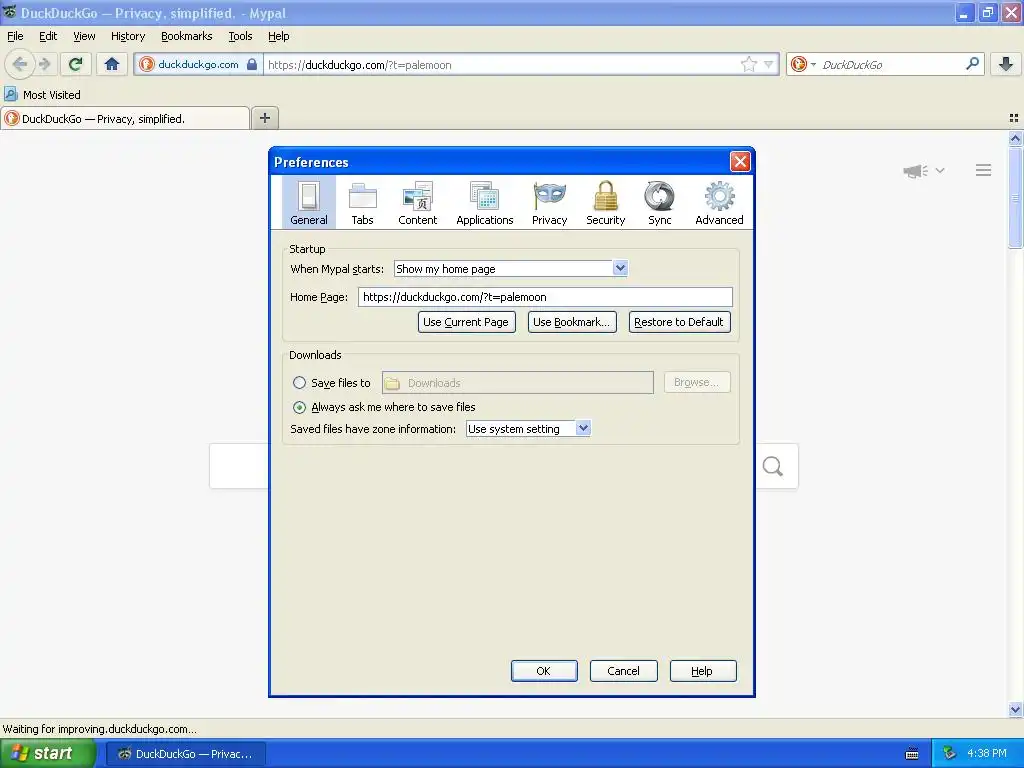Viewport: 1024px width, 768px height.
Task: Cancel the Preferences dialog
Action: pyautogui.click(x=624, y=671)
